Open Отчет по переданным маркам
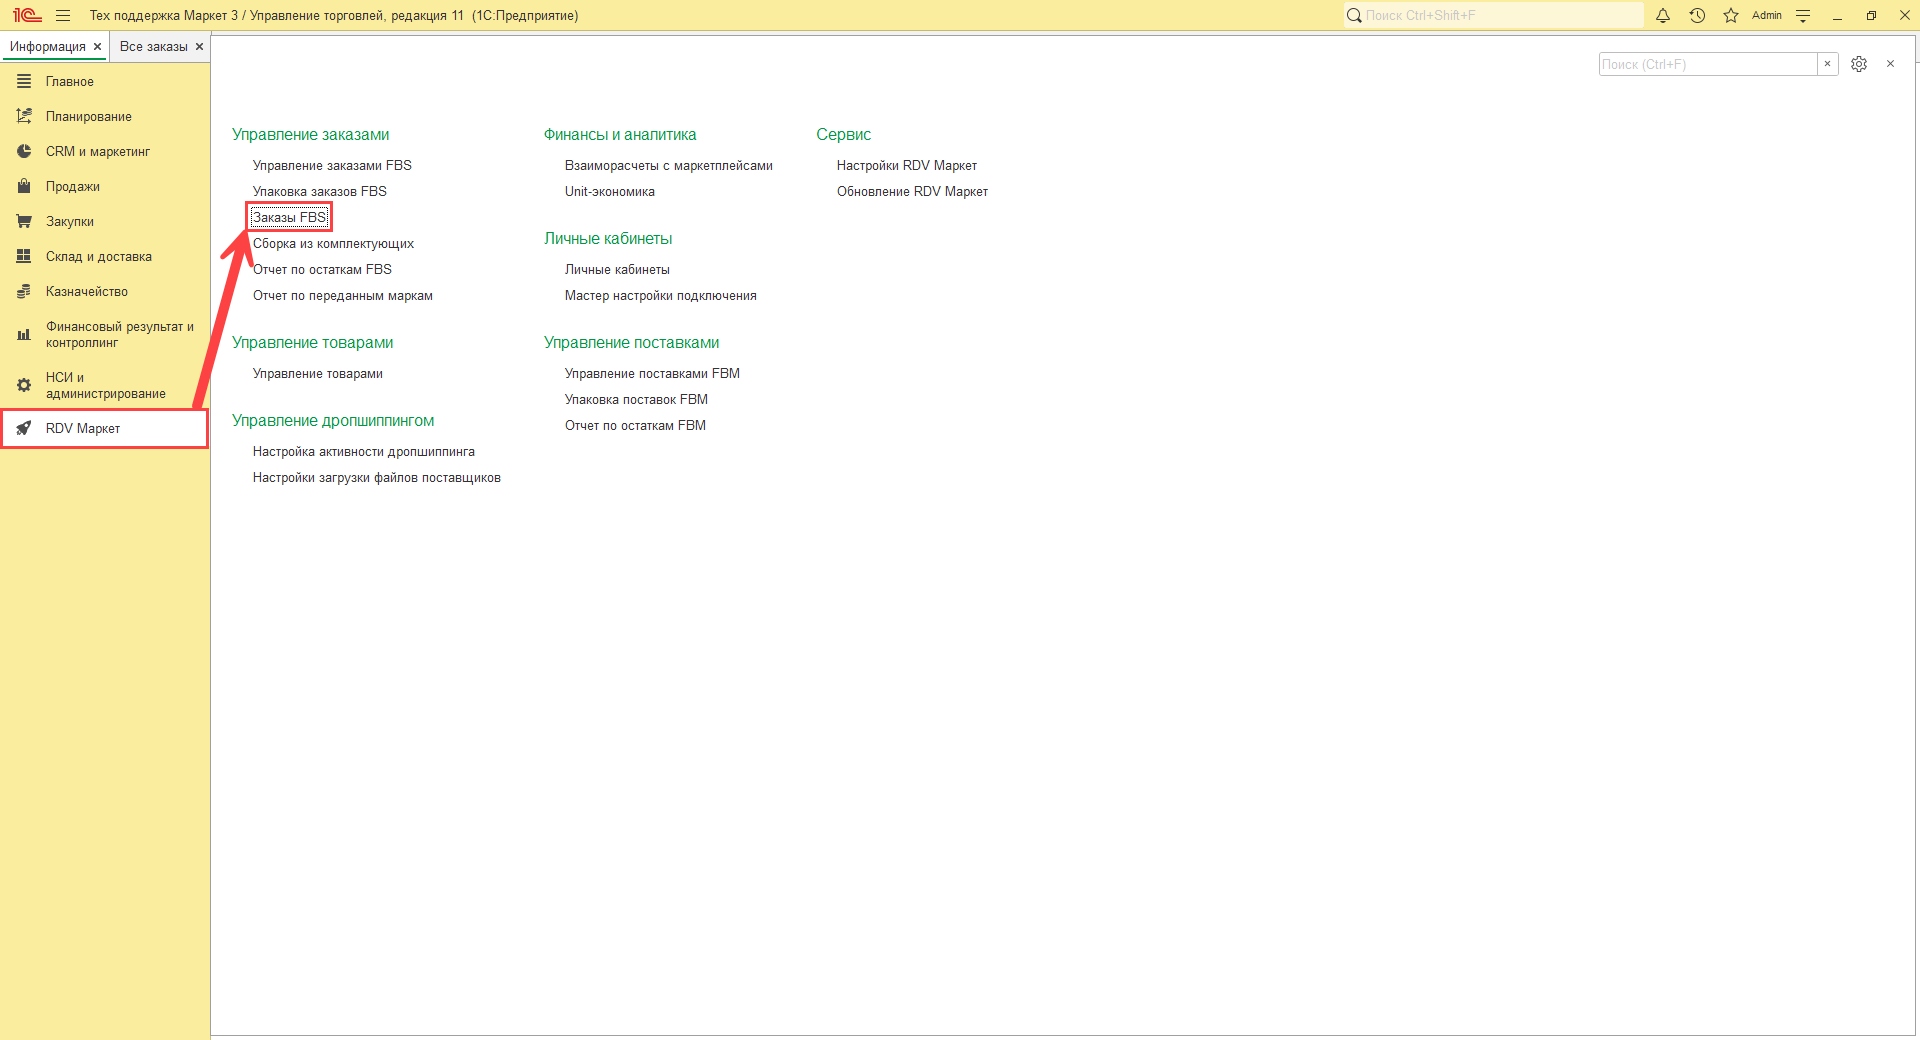Viewport: 1920px width, 1040px height. point(343,295)
